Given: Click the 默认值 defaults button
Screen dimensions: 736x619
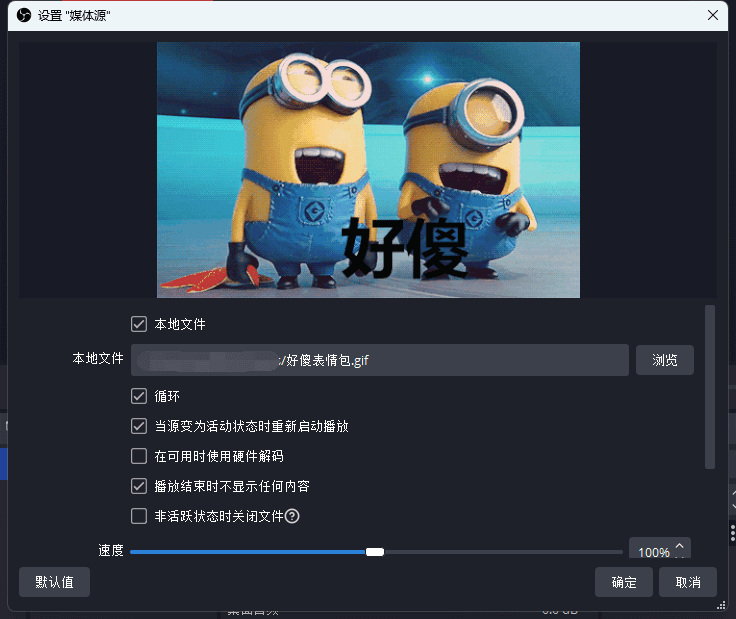Looking at the screenshot, I should click(x=54, y=582).
